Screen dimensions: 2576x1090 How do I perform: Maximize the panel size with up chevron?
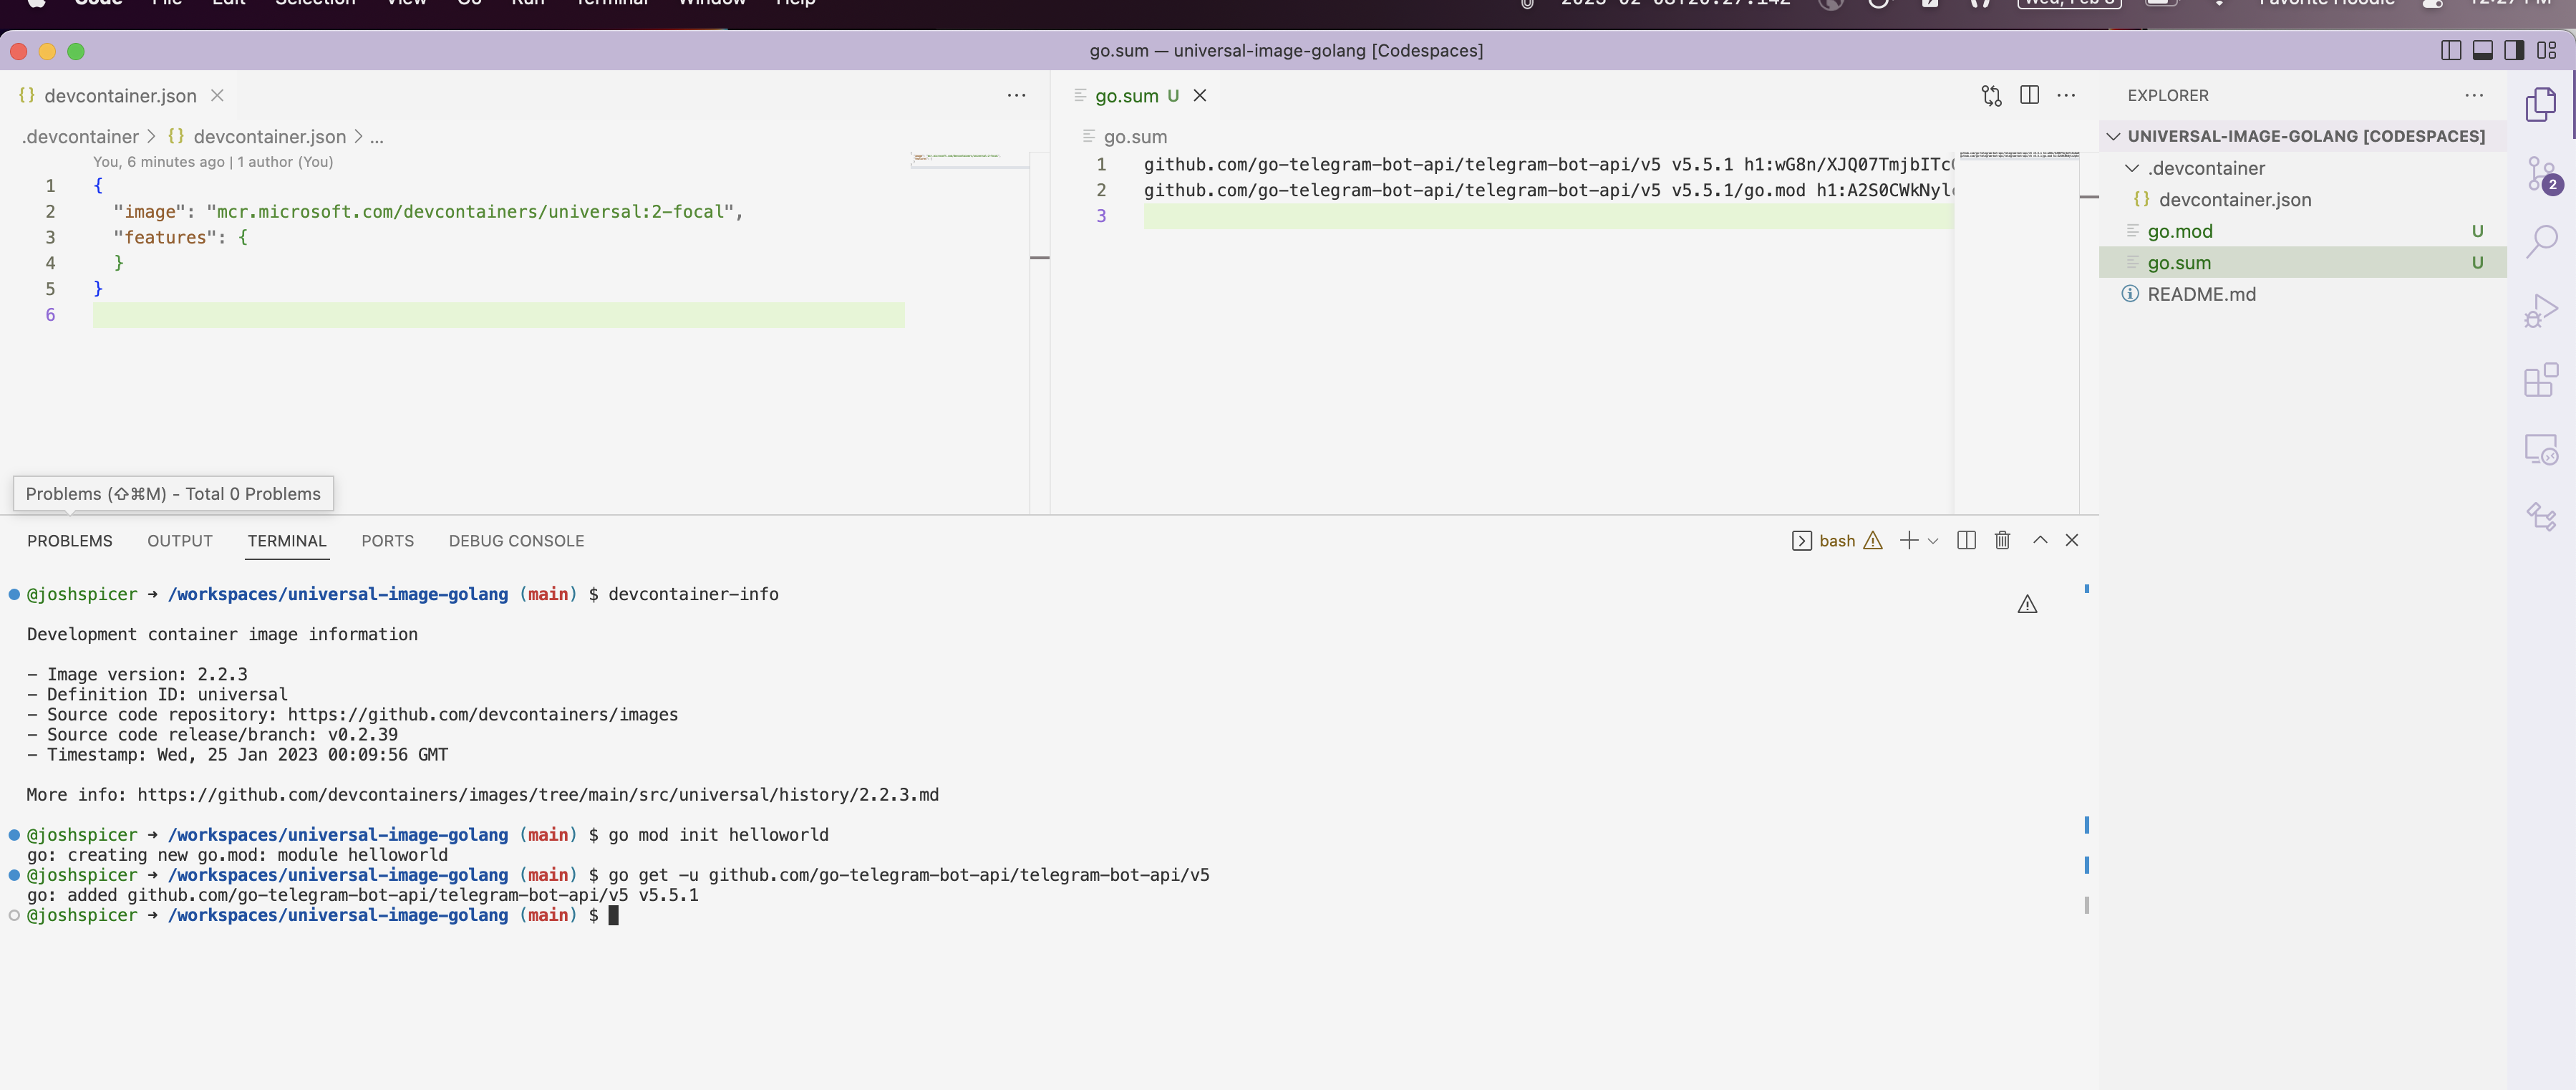(2040, 540)
